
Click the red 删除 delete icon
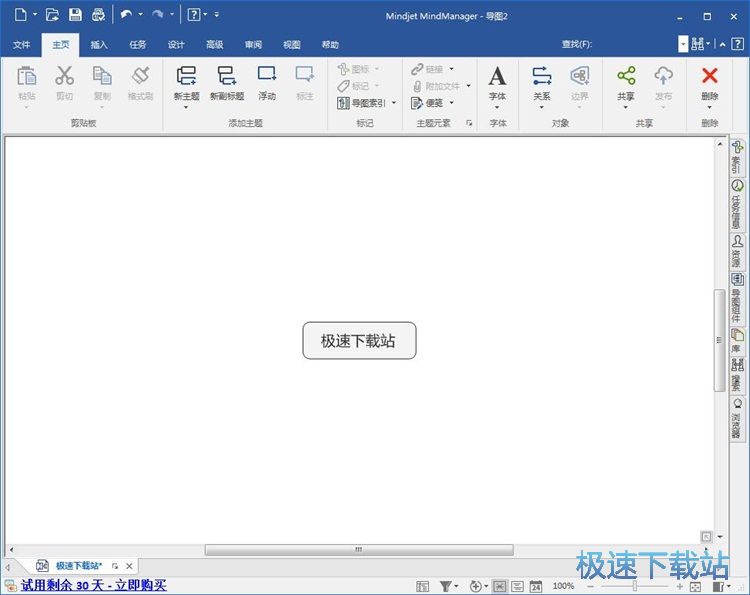point(709,77)
